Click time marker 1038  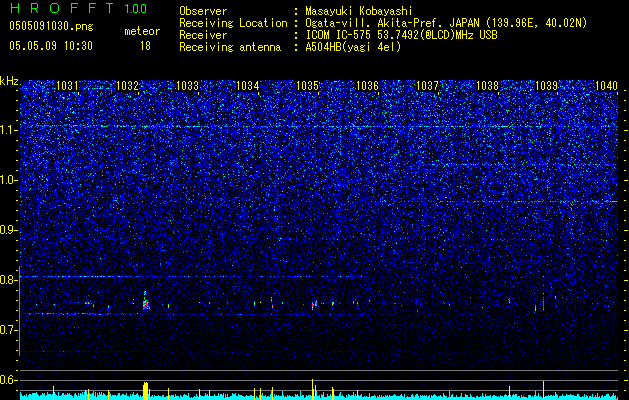click(487, 85)
